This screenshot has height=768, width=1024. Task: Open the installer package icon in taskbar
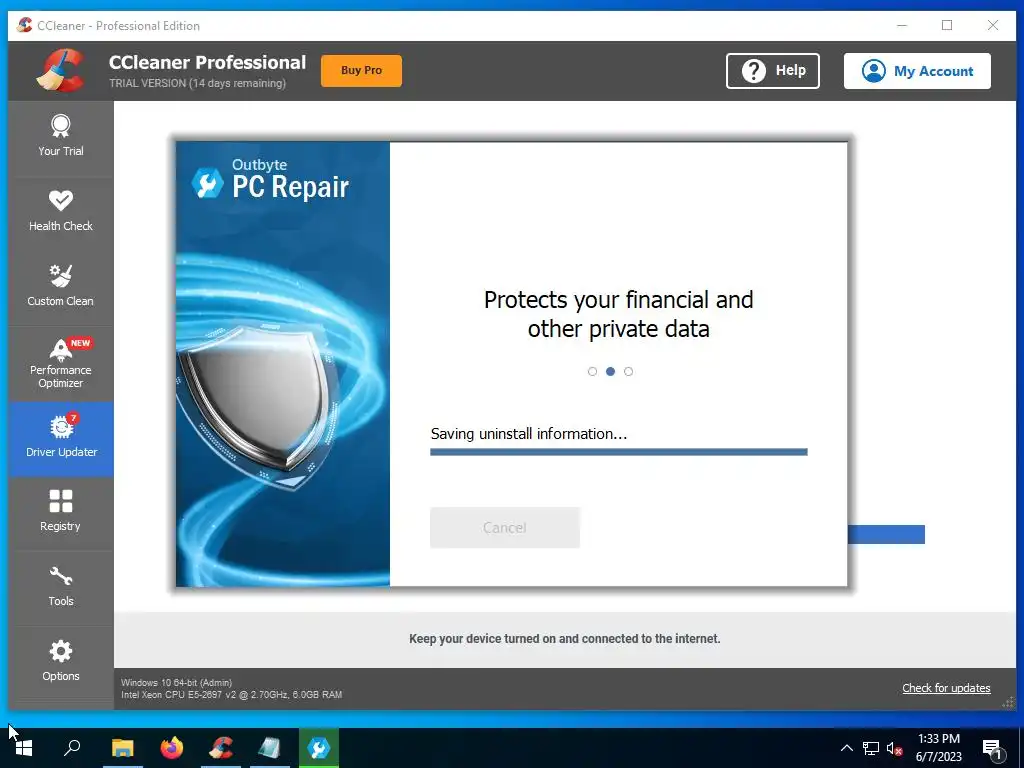pyautogui.click(x=270, y=748)
